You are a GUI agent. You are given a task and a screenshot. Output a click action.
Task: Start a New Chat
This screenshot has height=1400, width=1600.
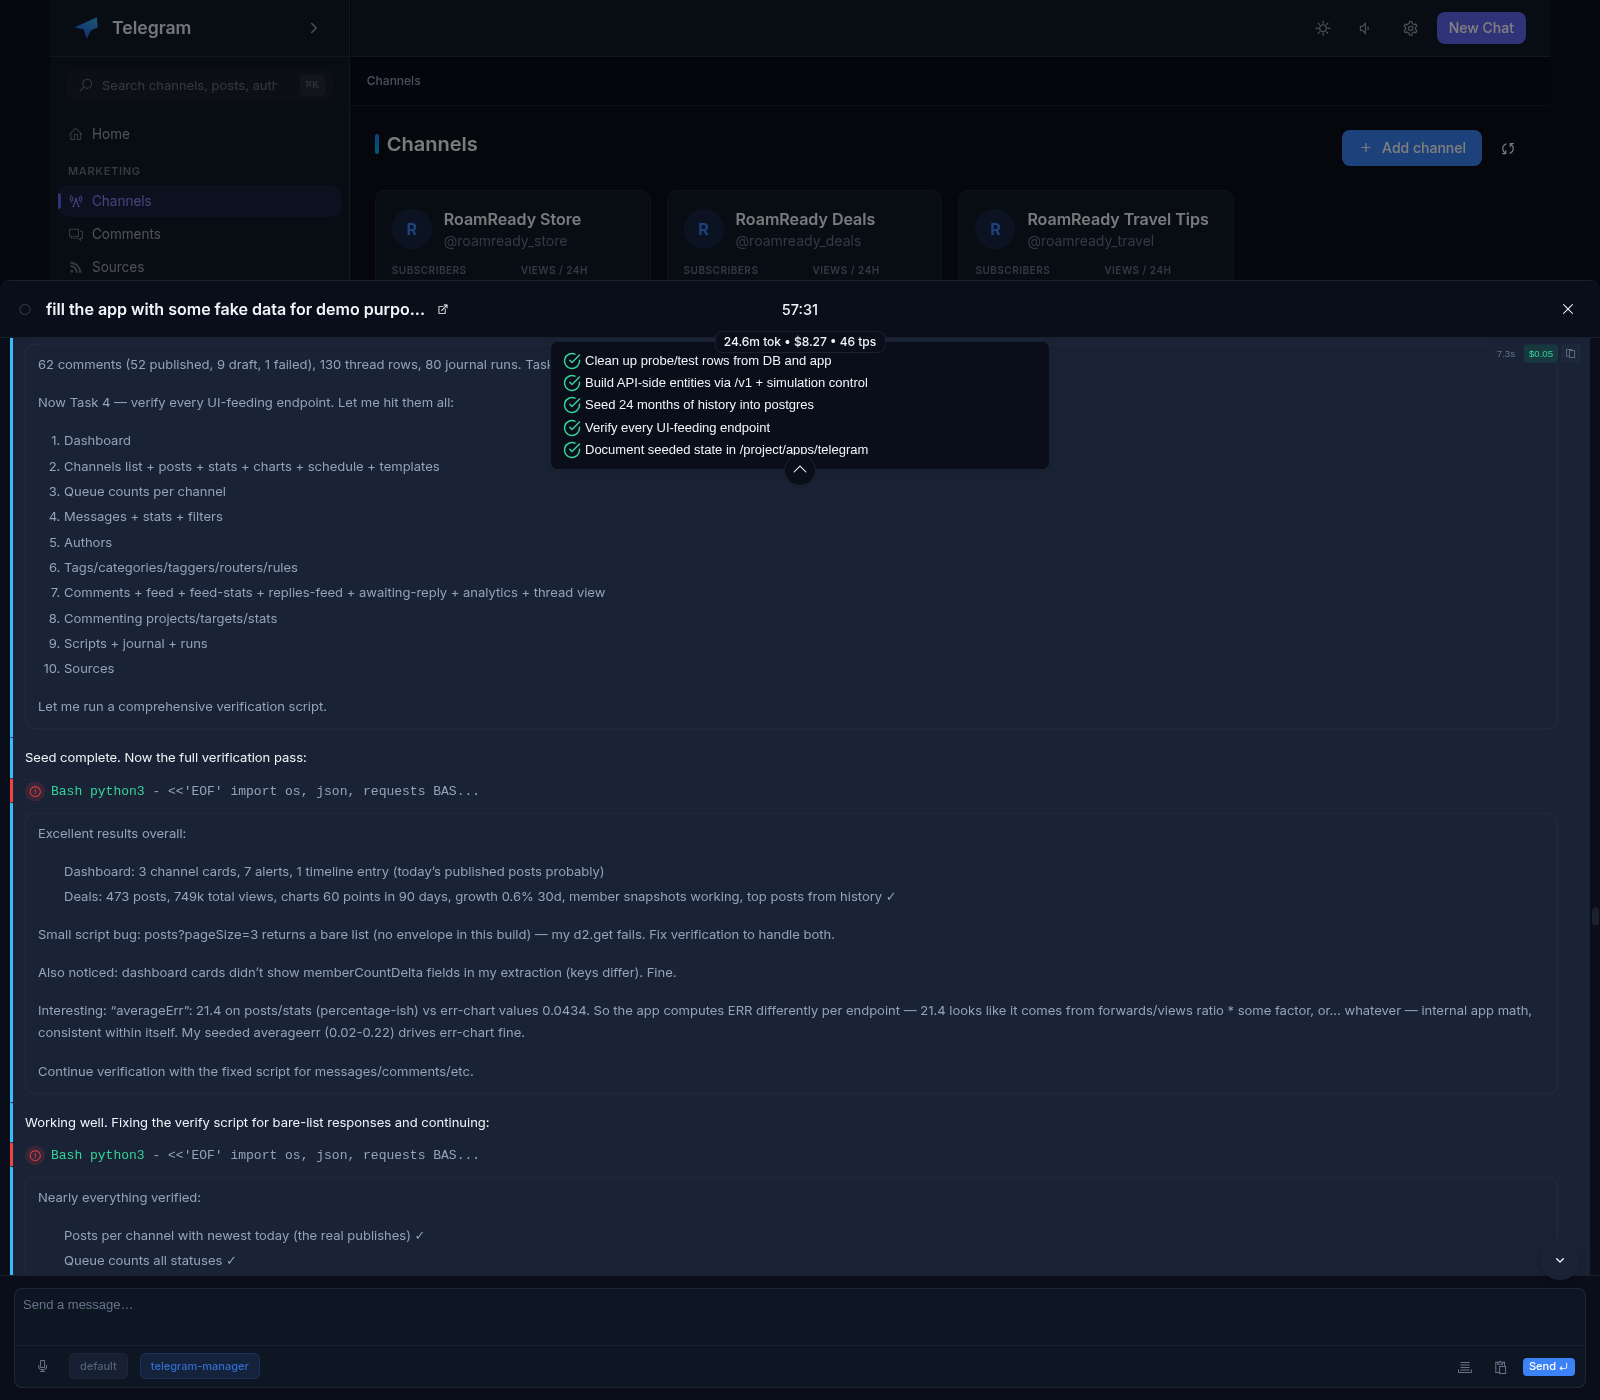point(1481,28)
